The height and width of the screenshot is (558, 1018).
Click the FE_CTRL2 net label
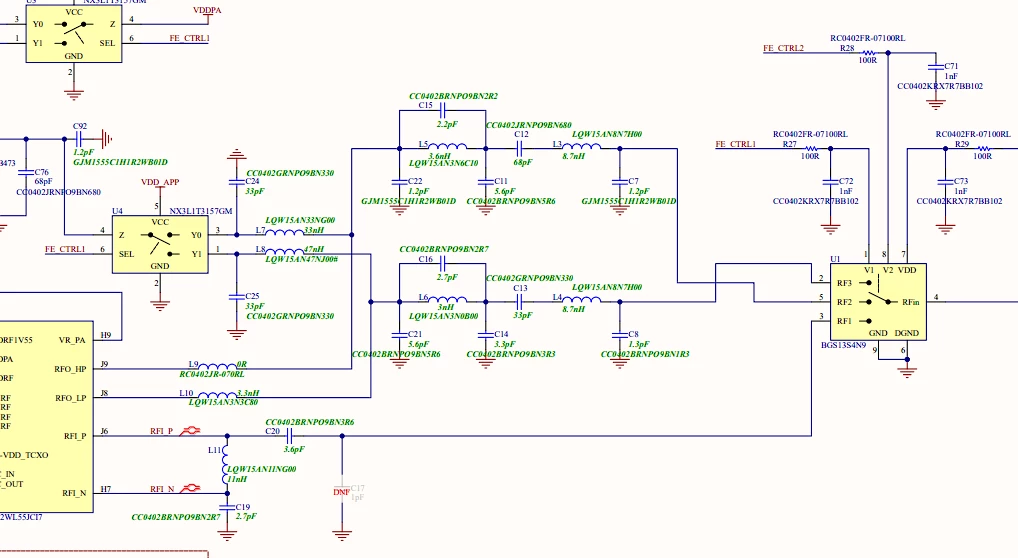pyautogui.click(x=783, y=48)
